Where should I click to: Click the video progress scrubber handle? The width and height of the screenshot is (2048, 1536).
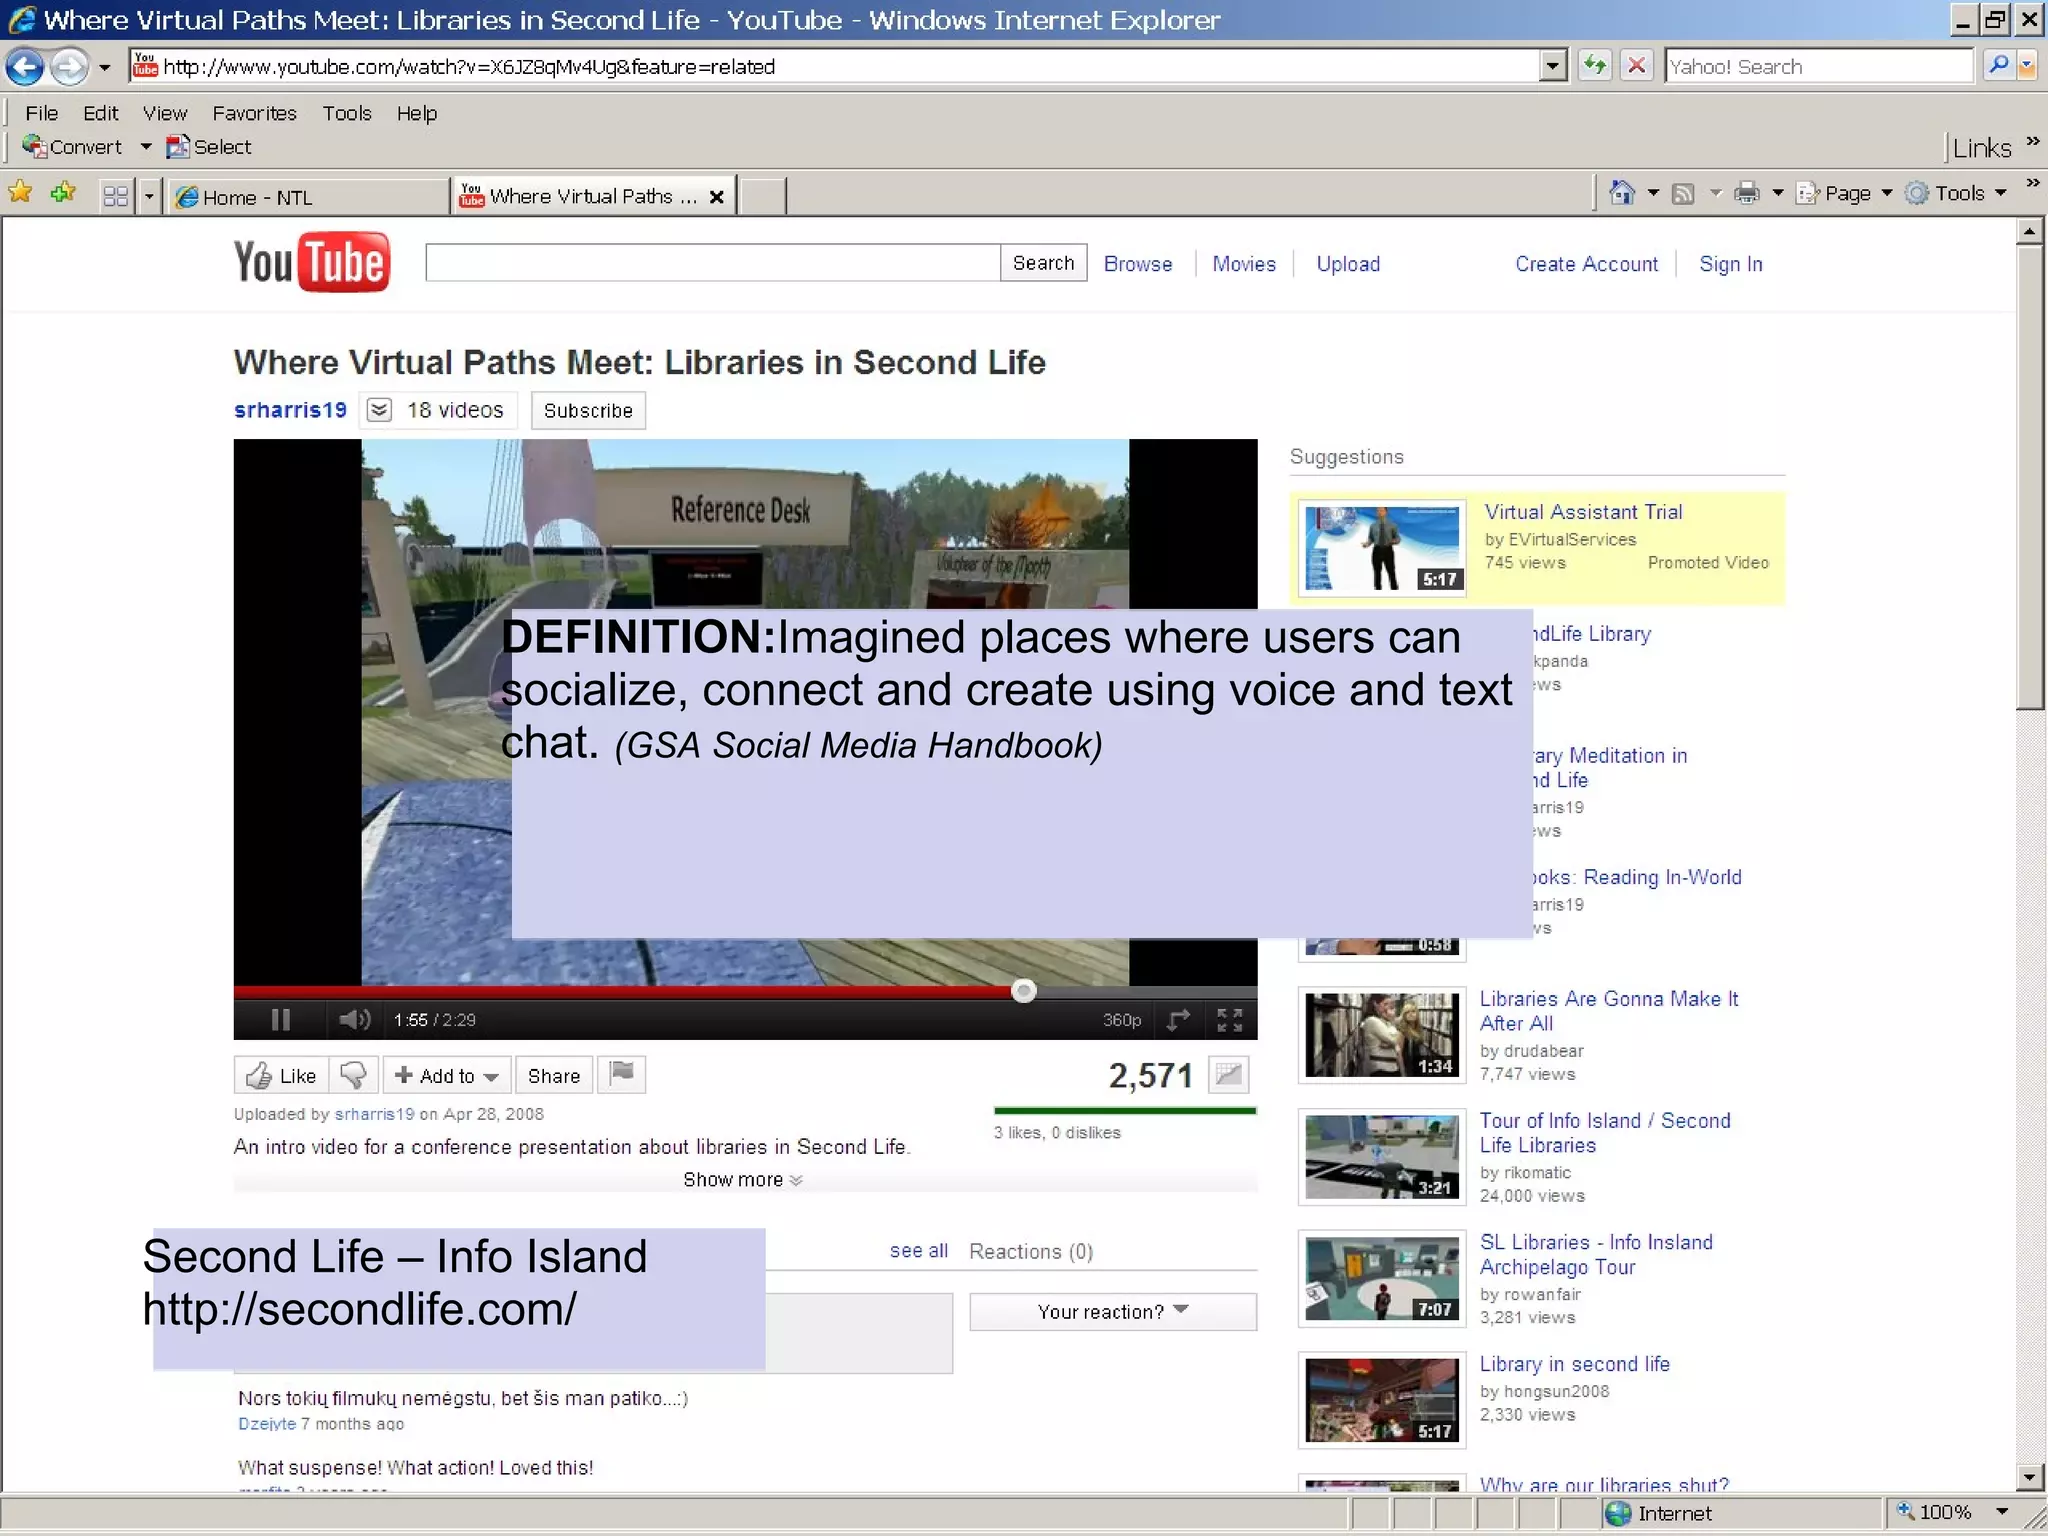[1023, 990]
